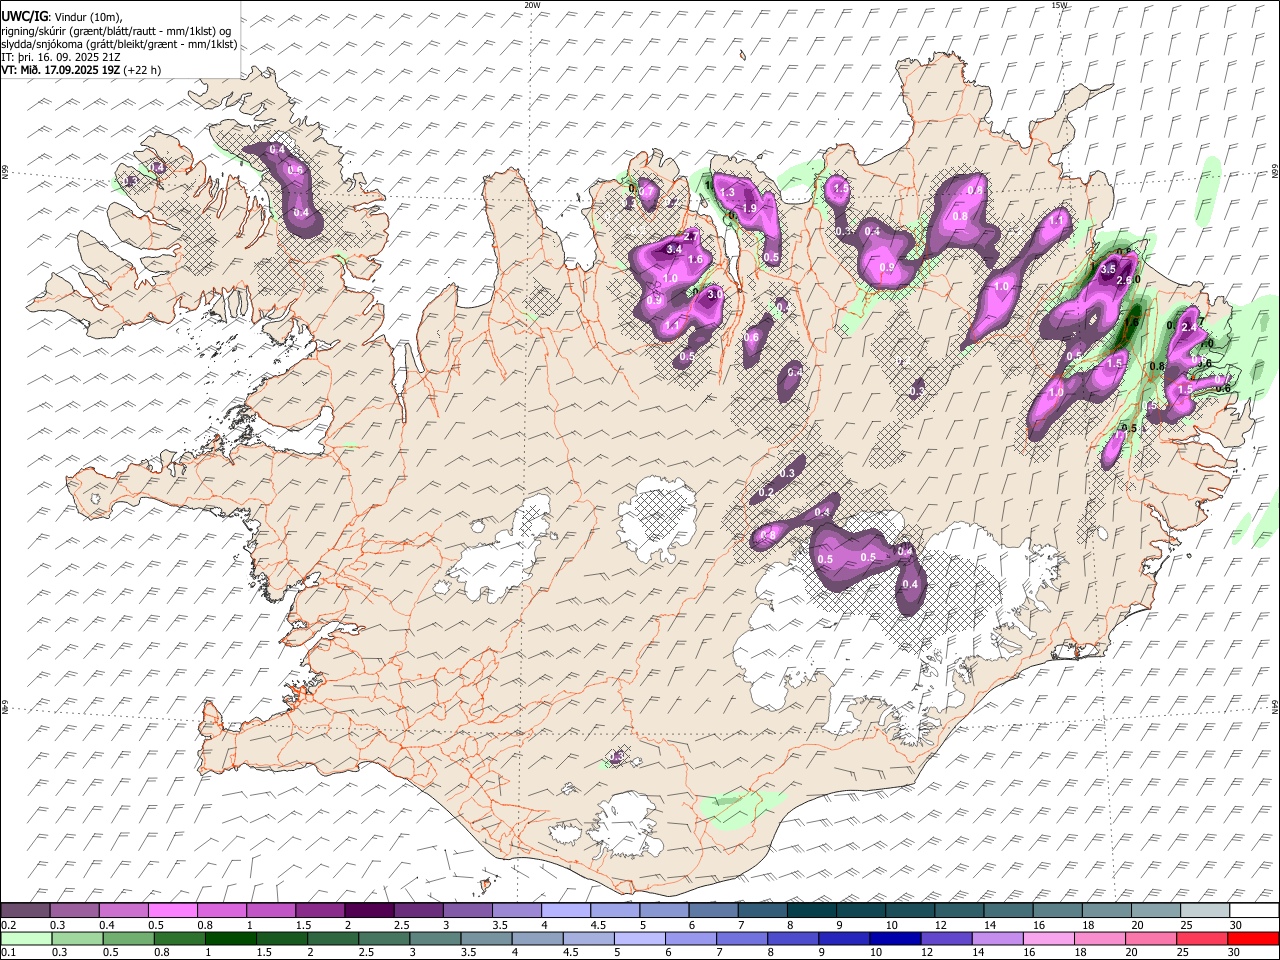
Task: Click the 'IT: þri. 16. 09. 2025 21Z' line
Action: point(61,57)
